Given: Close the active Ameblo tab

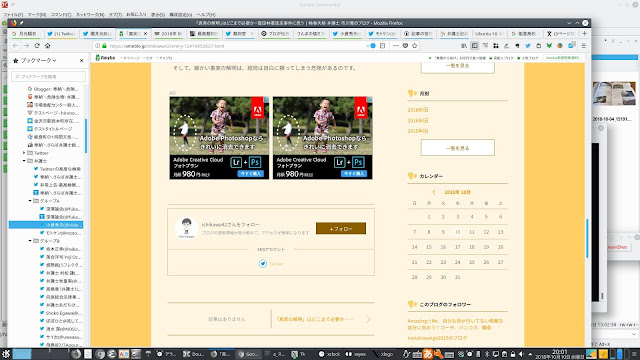Looking at the screenshot, I should pos(145,33).
